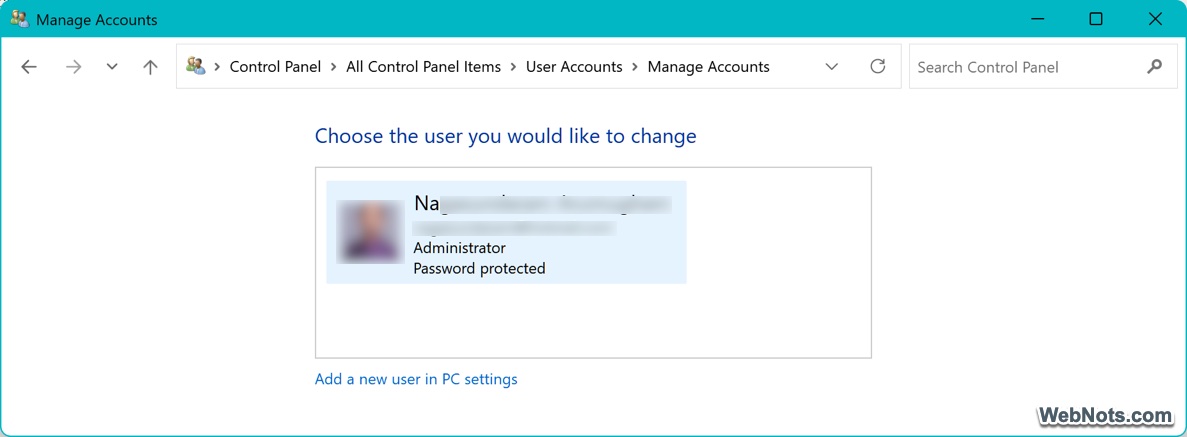The image size is (1187, 437).
Task: Open recent locations chevron dropdown
Action: (112, 67)
